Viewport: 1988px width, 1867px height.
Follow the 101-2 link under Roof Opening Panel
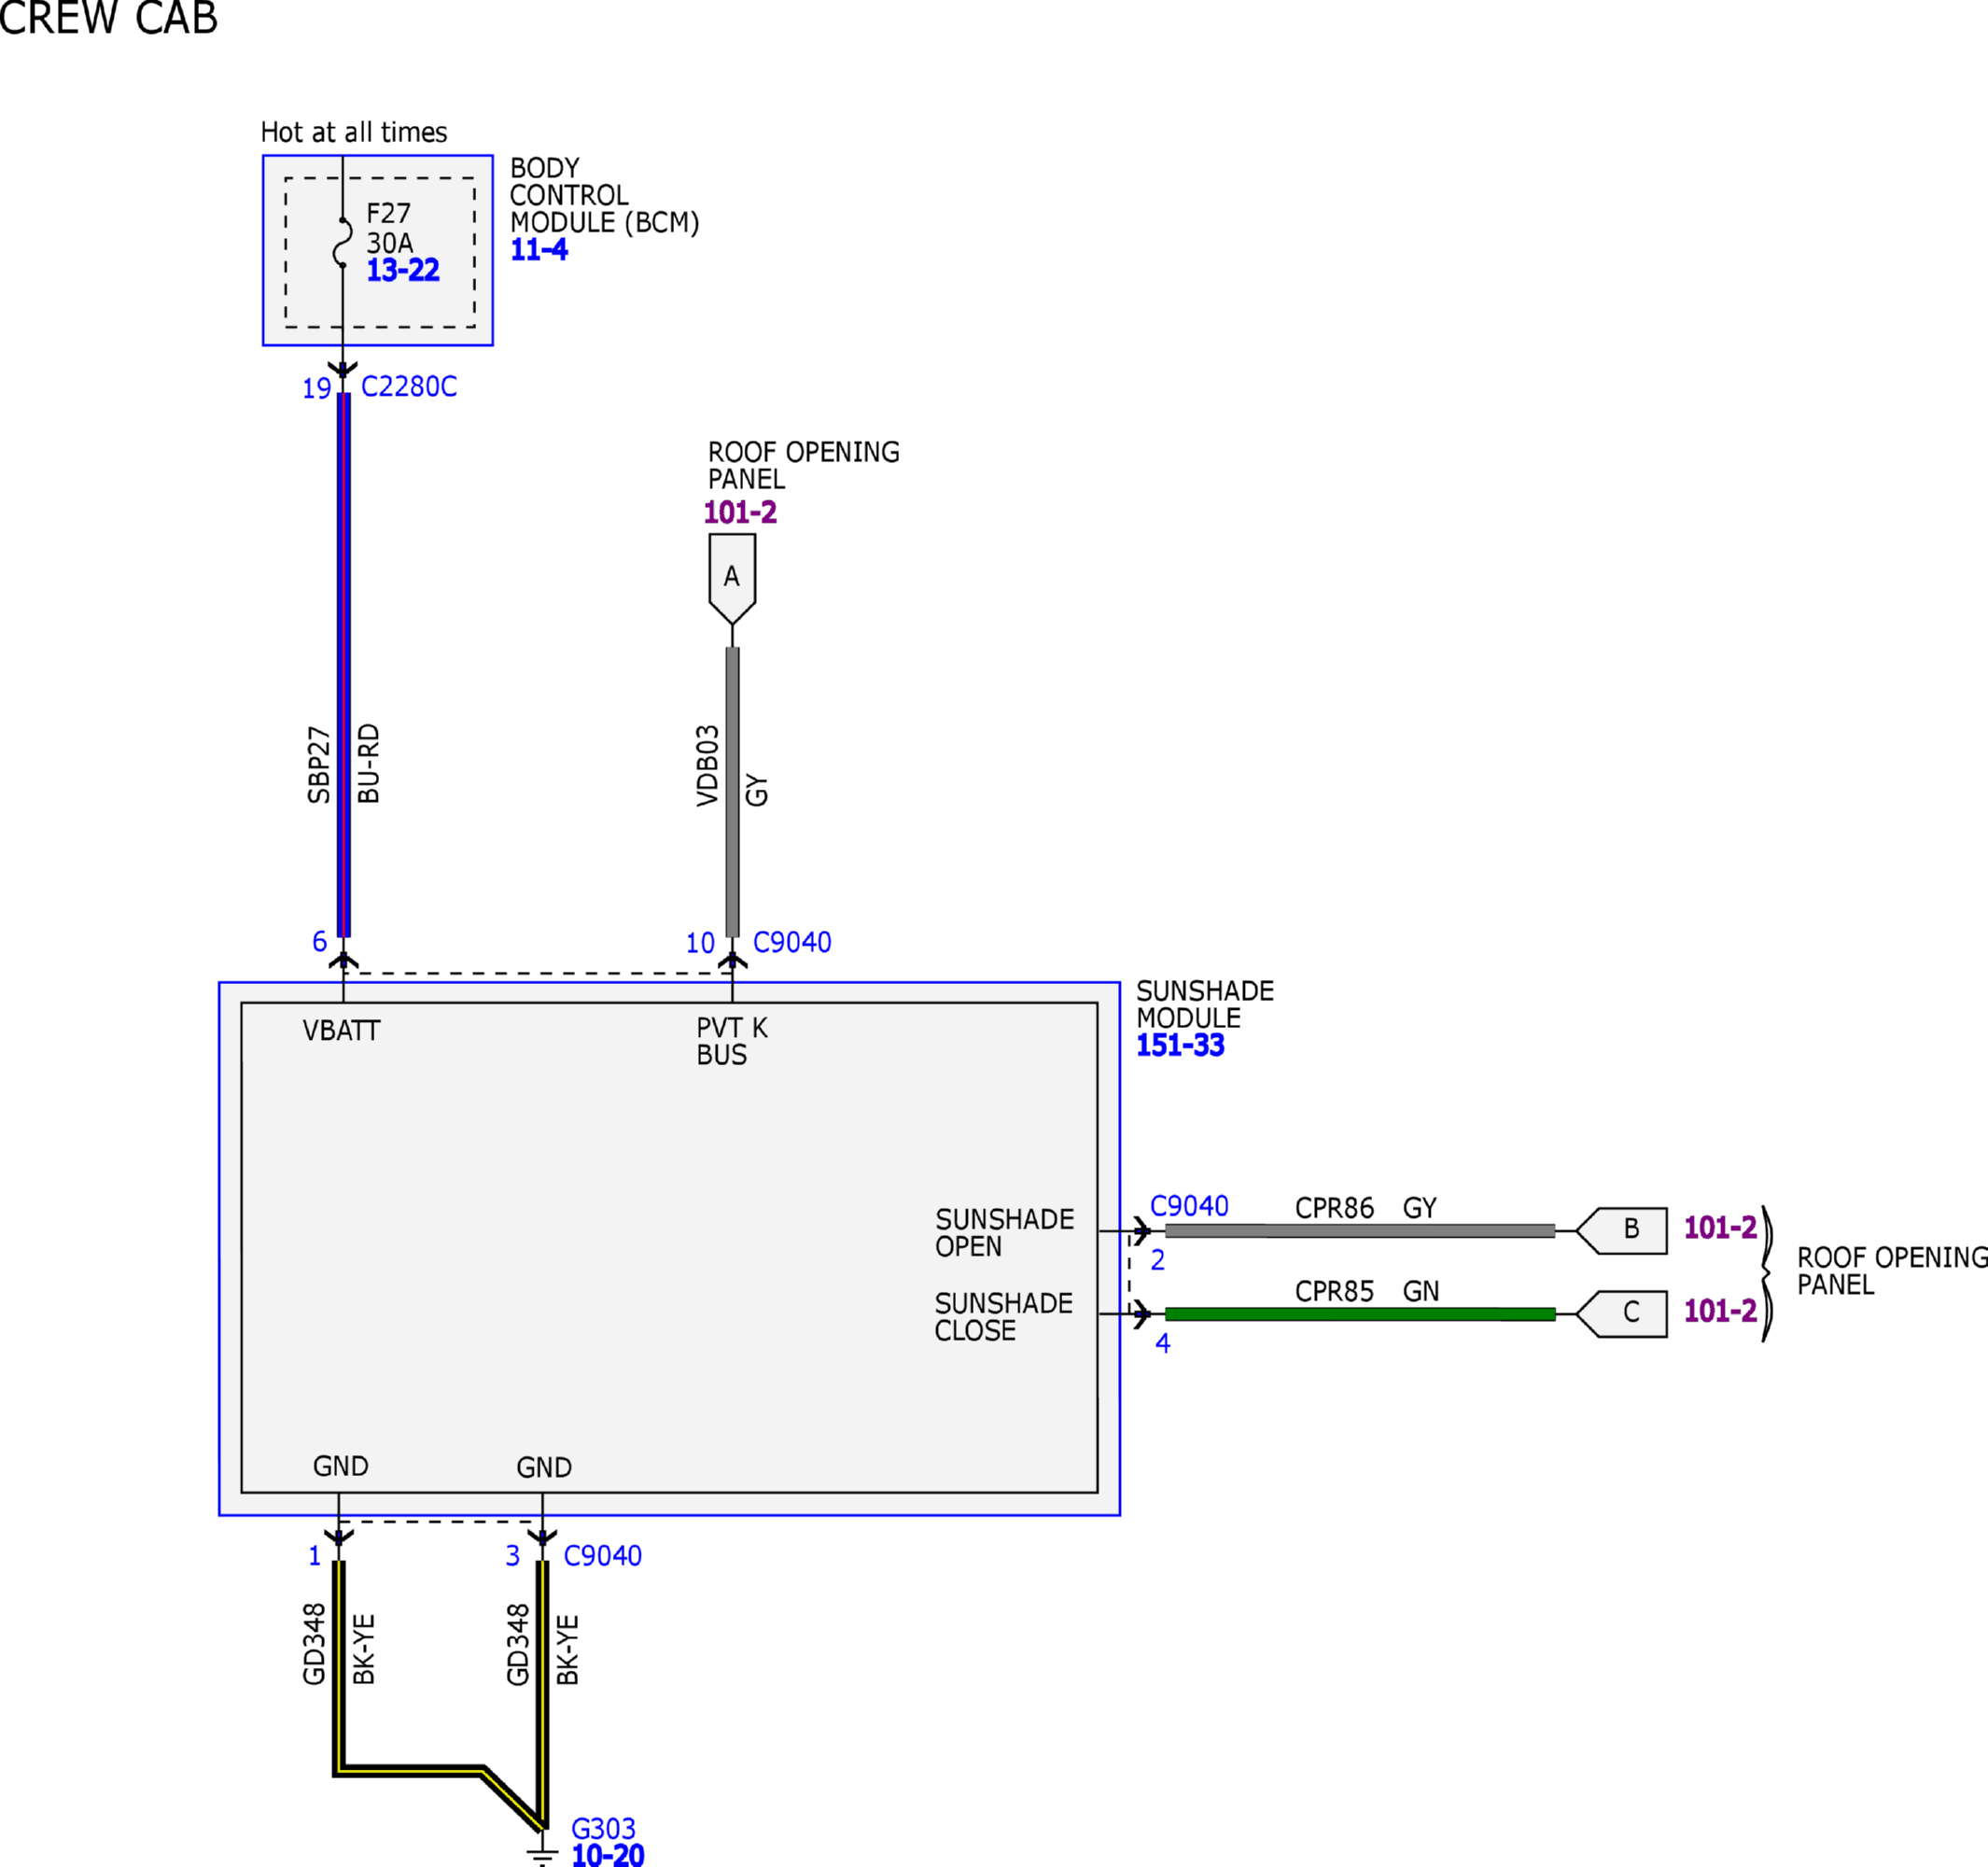tap(740, 512)
